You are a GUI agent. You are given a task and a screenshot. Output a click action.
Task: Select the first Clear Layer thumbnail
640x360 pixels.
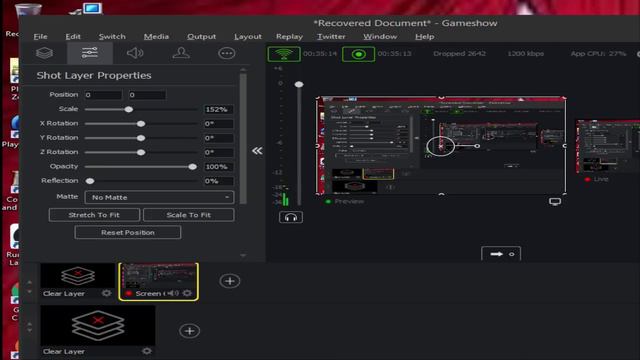[x=78, y=276]
